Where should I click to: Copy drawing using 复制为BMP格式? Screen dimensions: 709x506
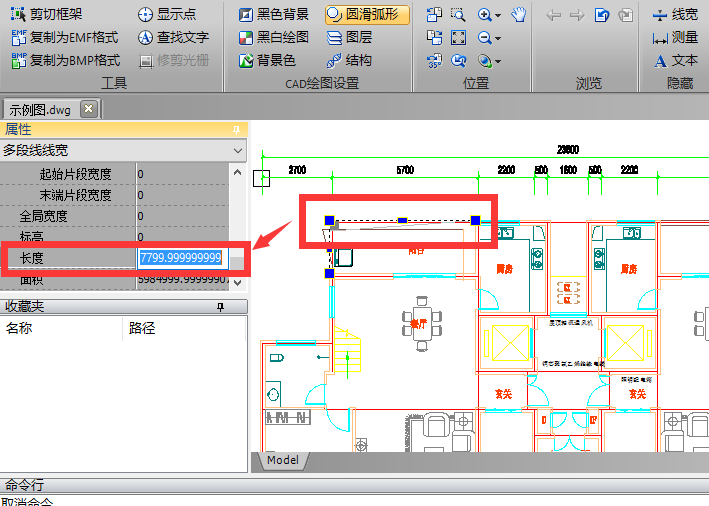click(x=66, y=61)
